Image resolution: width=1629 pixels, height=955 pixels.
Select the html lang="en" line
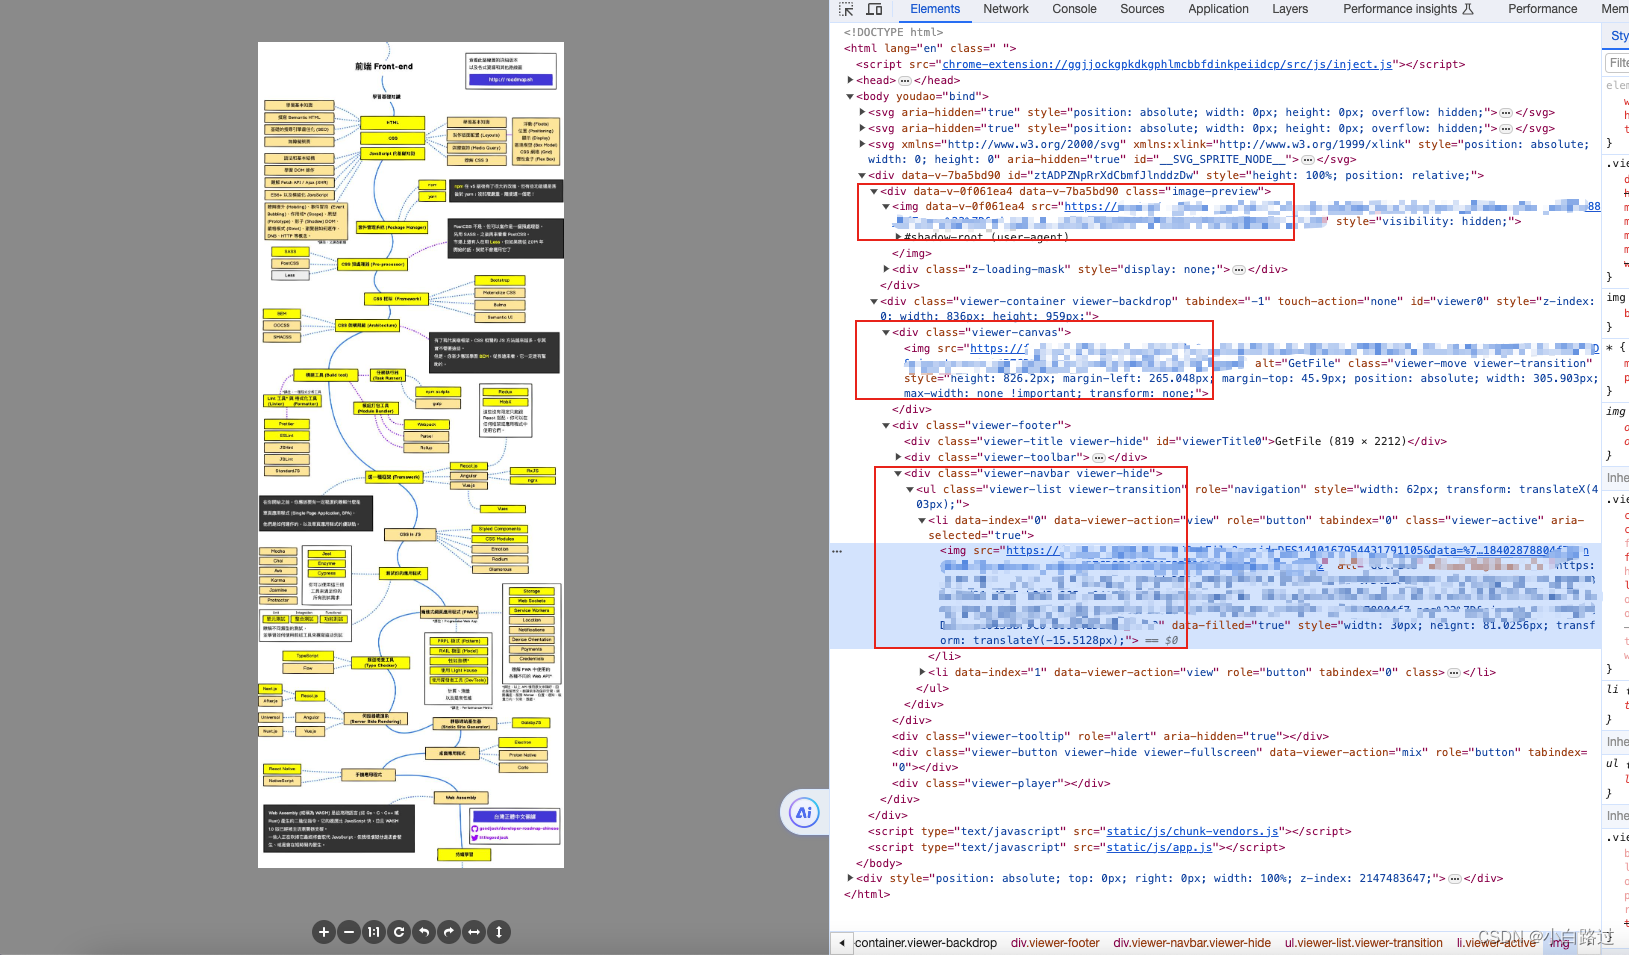click(x=930, y=48)
